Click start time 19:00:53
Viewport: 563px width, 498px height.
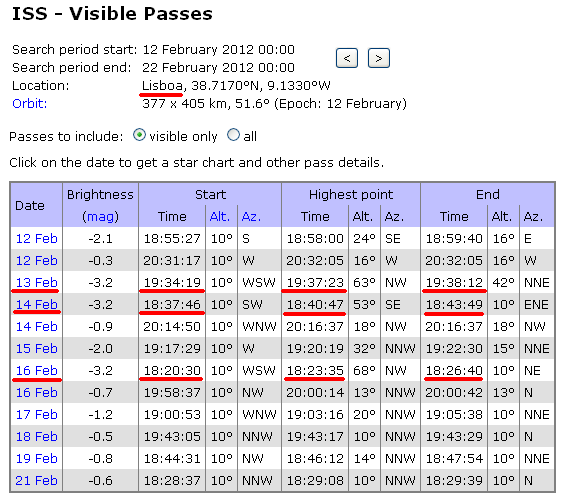point(172,415)
